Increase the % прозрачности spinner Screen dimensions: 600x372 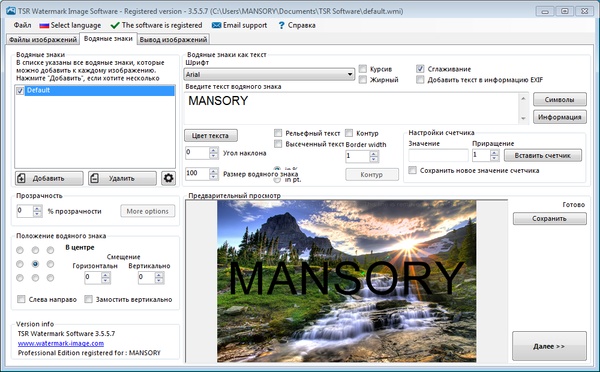[x=37, y=209]
